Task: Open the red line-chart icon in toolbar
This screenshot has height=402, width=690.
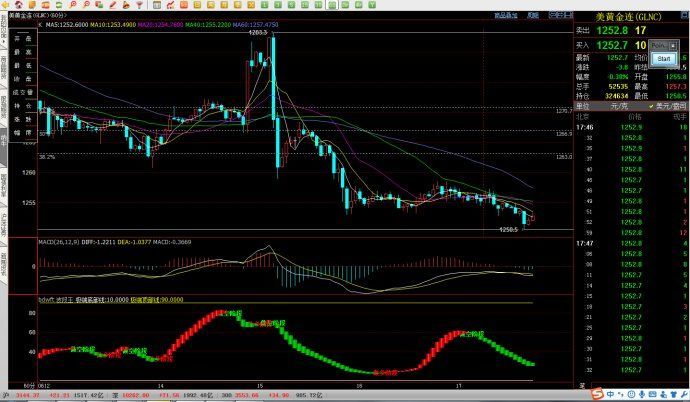Action: 170,5
